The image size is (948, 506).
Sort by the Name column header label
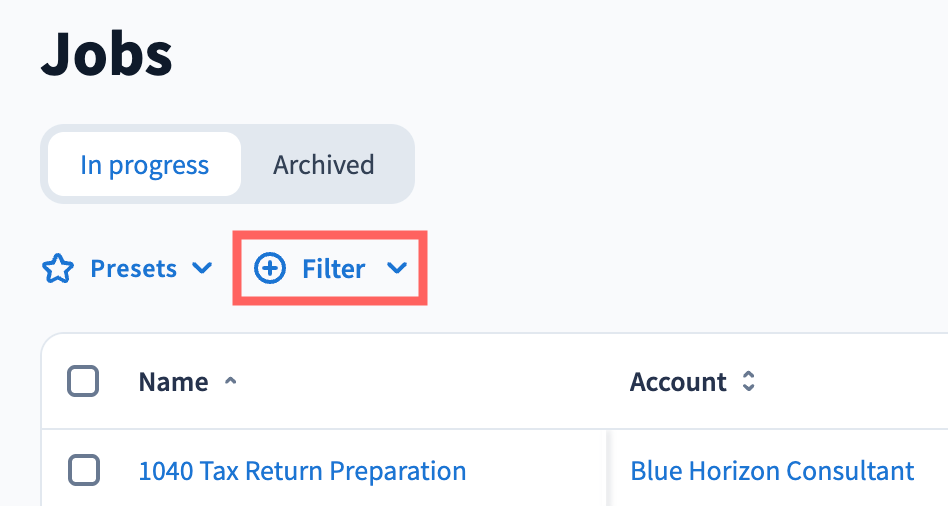coord(173,381)
